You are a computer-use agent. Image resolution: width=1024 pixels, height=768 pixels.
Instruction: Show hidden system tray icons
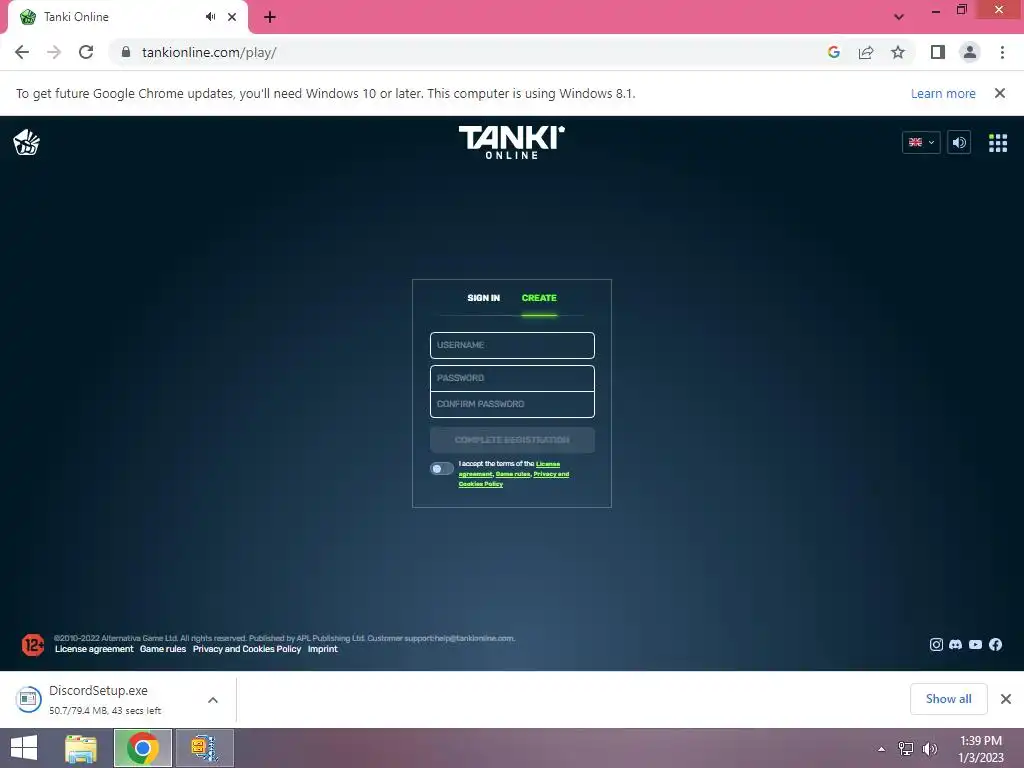[882, 749]
